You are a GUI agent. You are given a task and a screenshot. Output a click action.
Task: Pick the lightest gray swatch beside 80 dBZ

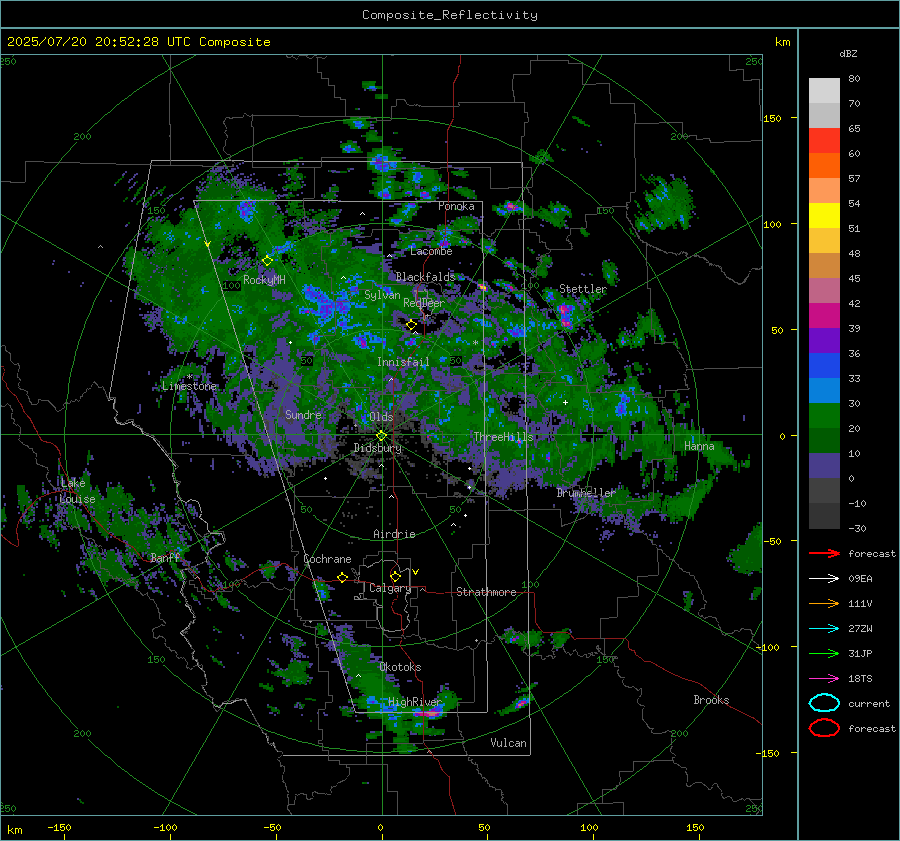824,91
